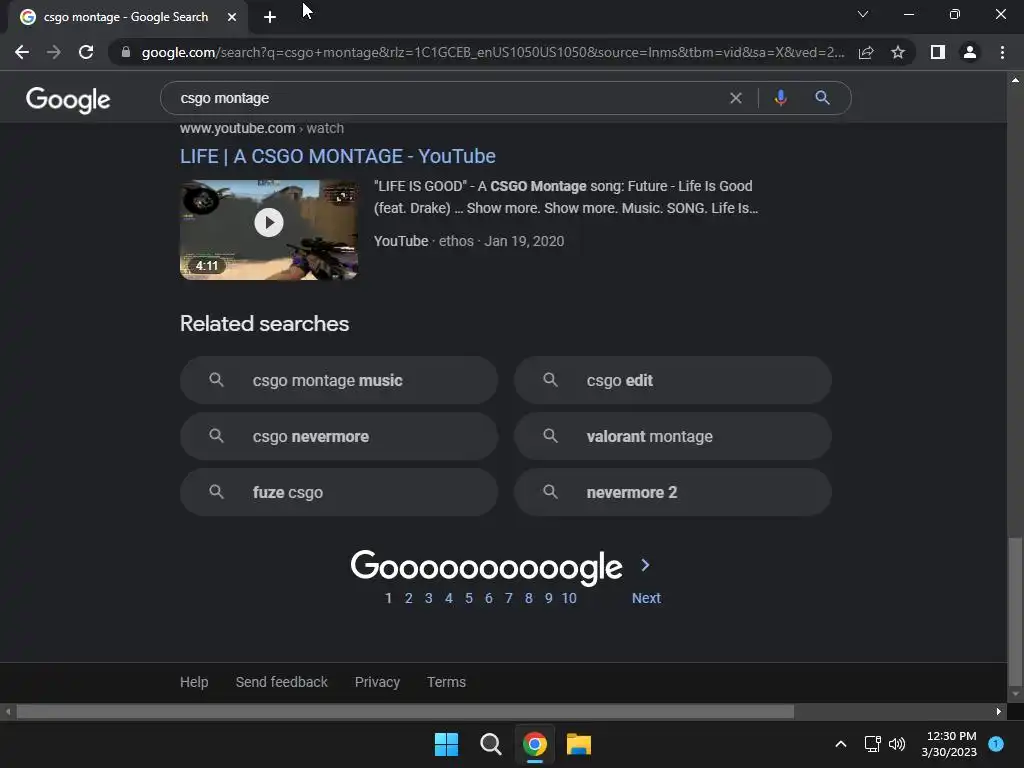Open the Chrome side panel
This screenshot has height=768, width=1024.
coord(938,52)
